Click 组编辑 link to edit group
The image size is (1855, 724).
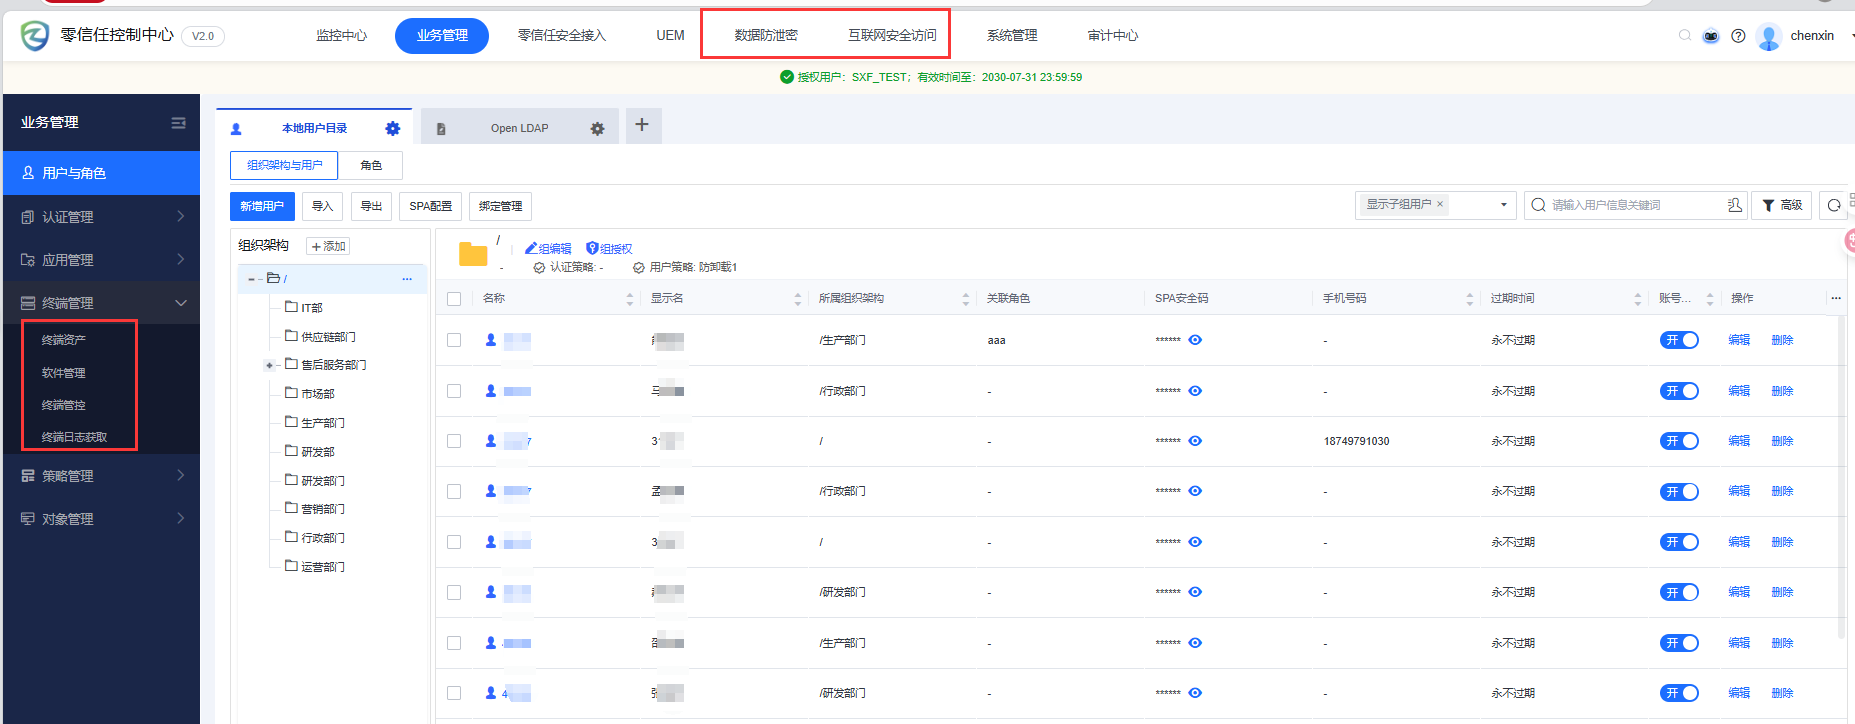[x=549, y=249]
